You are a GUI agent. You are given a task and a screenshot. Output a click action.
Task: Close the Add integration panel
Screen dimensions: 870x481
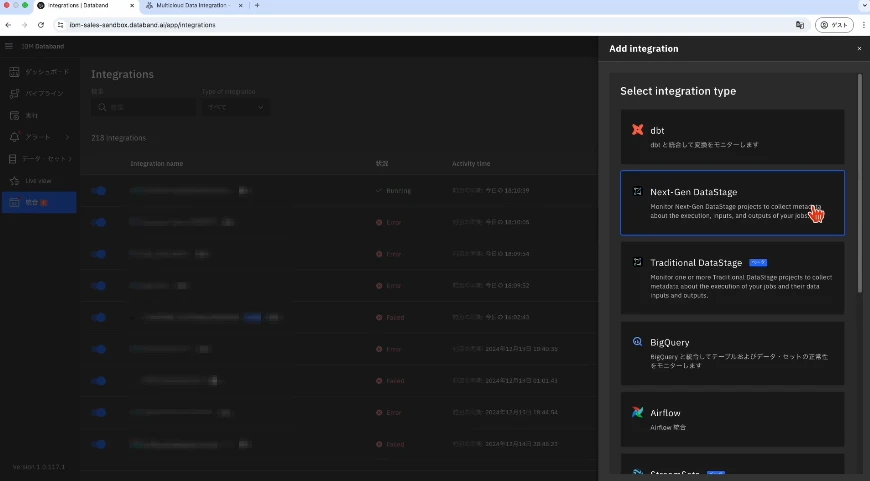pyautogui.click(x=859, y=49)
